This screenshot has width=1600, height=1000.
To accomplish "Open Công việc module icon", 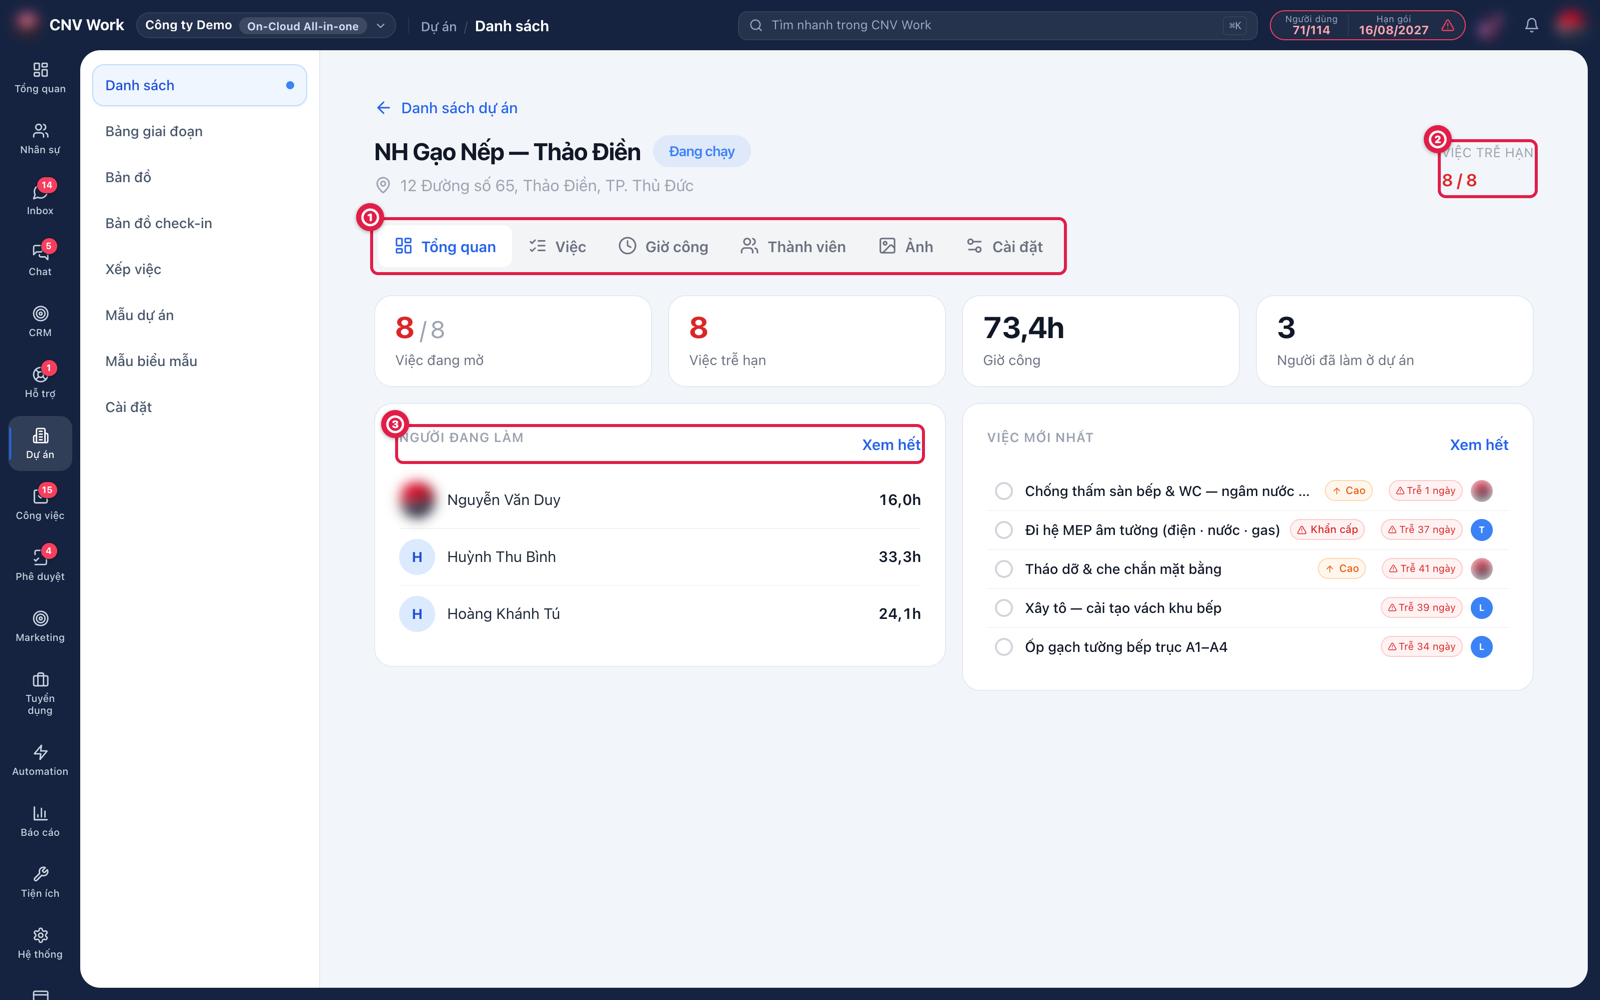I will [x=40, y=505].
